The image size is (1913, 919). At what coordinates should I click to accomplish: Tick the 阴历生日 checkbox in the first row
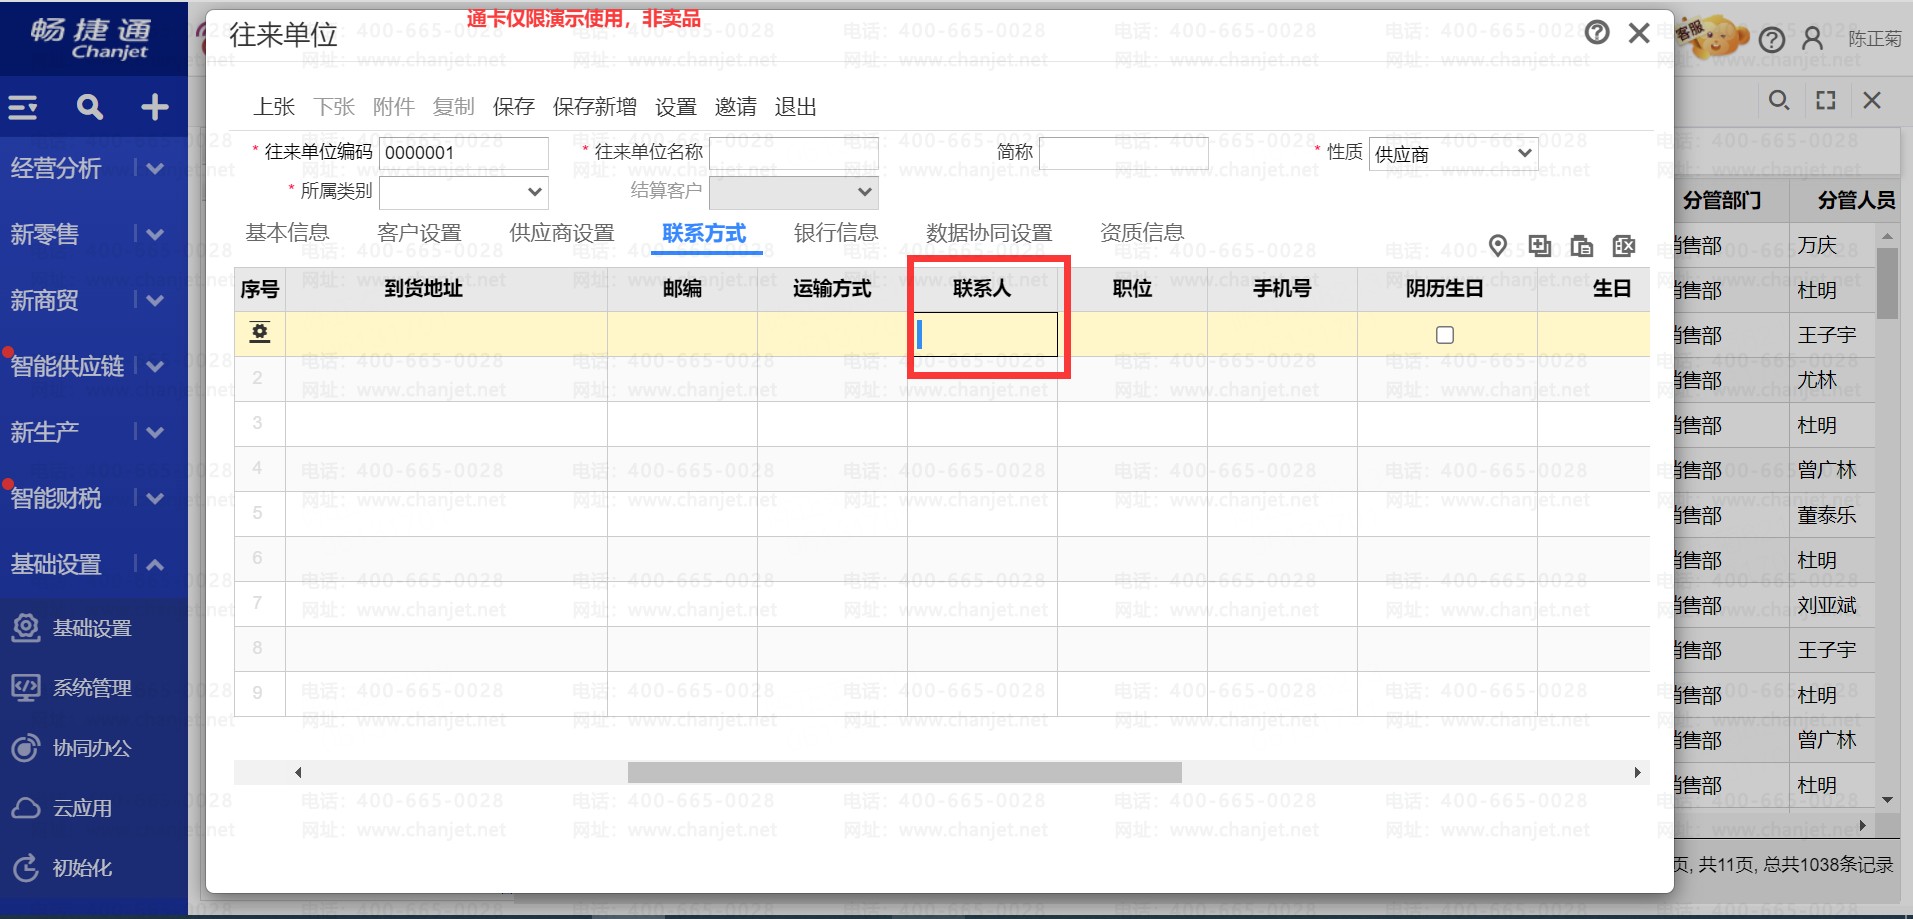pyautogui.click(x=1444, y=335)
